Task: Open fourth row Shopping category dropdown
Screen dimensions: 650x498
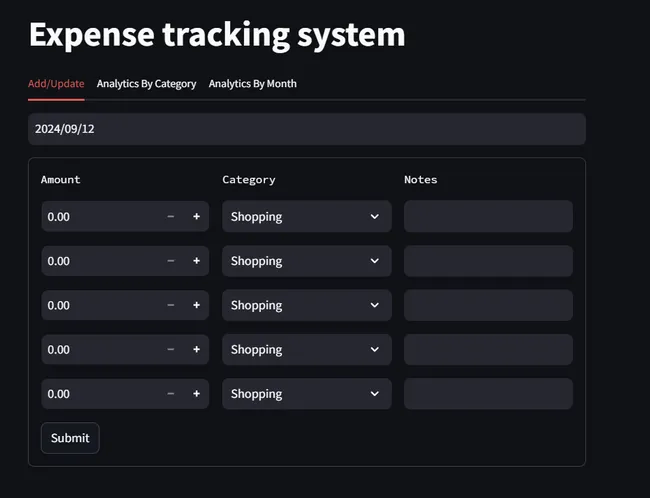Action: pyautogui.click(x=307, y=350)
